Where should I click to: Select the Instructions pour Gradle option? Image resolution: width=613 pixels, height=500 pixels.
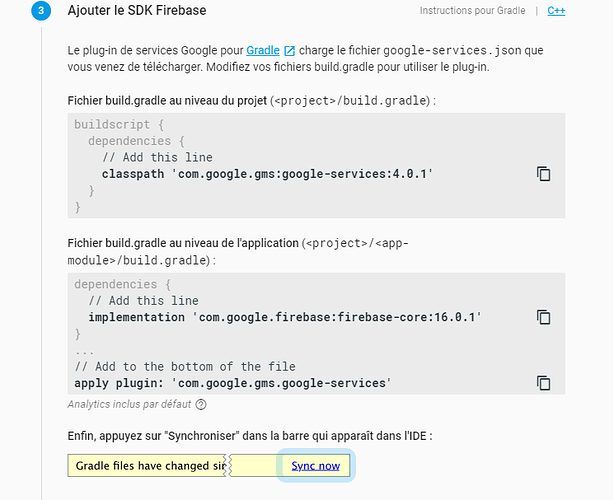(x=472, y=11)
